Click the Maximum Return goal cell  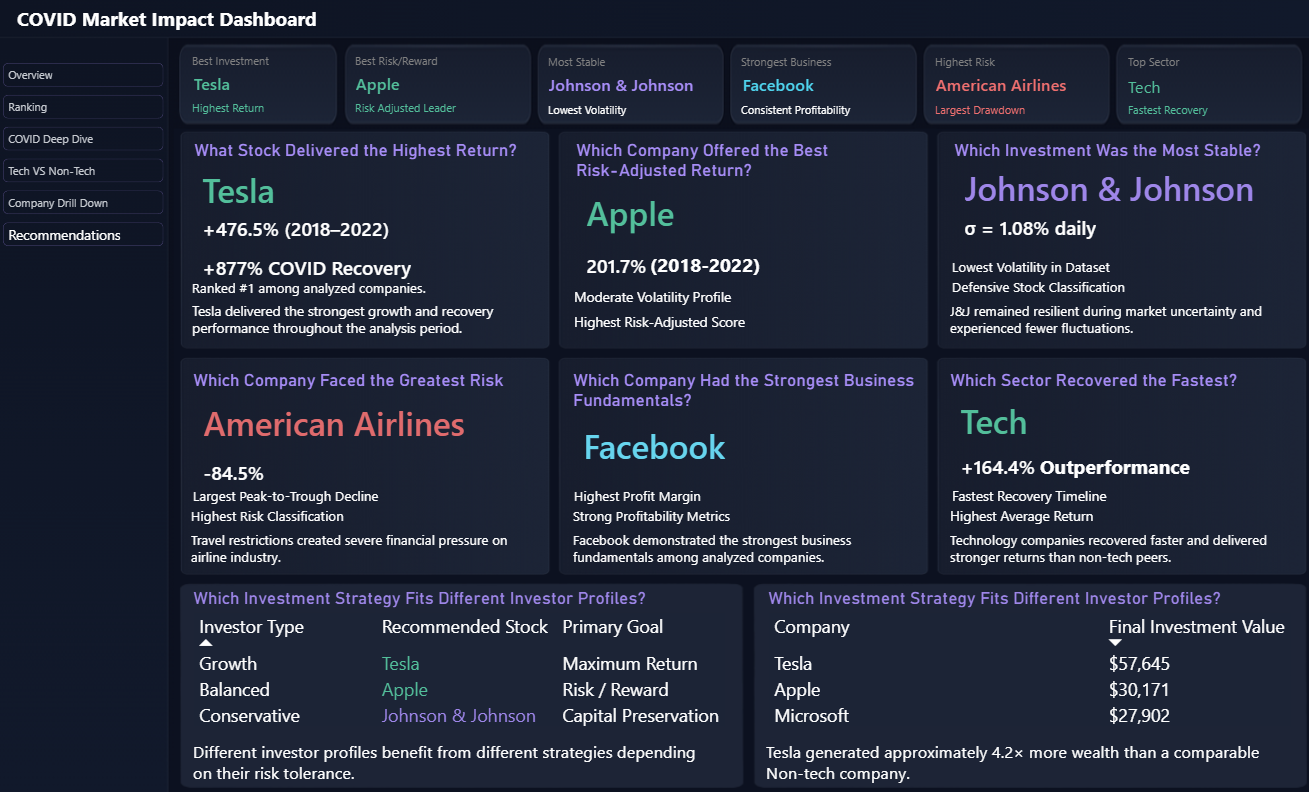click(630, 664)
